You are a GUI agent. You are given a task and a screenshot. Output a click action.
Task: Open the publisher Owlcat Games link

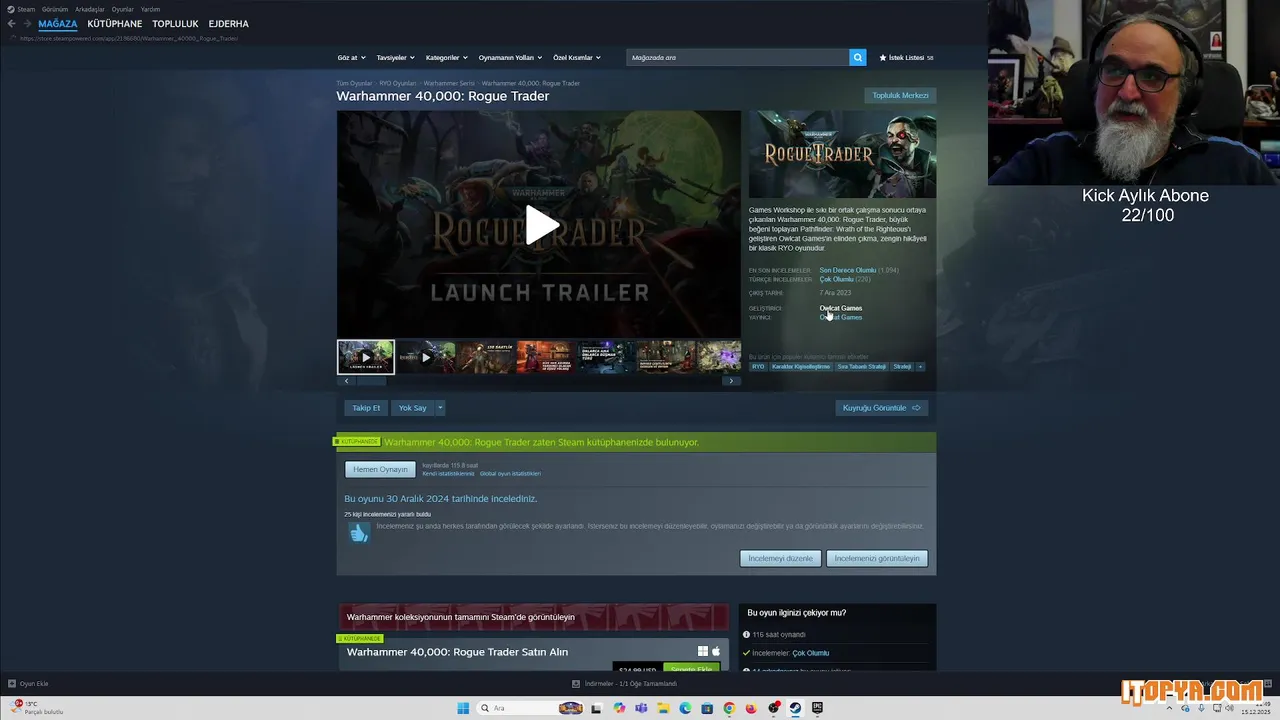tap(840, 317)
